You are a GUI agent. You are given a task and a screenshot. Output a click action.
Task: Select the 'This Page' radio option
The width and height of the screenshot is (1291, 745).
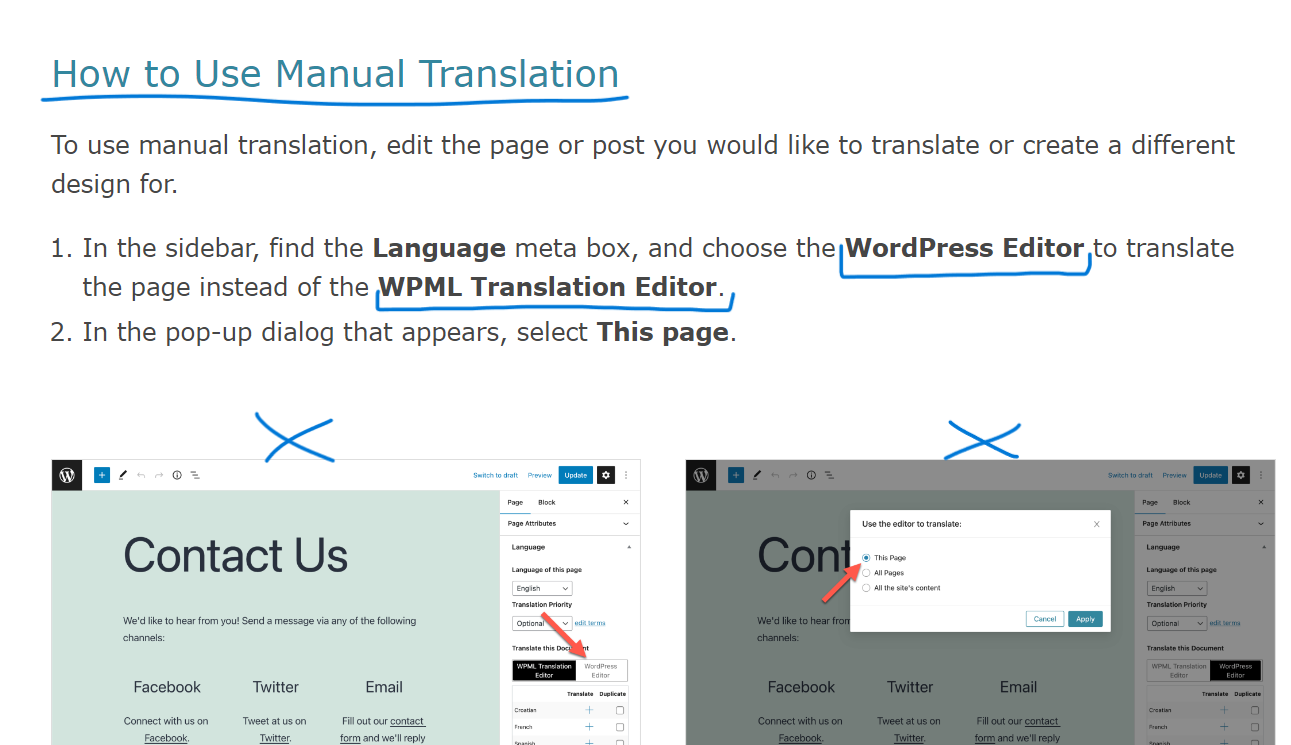pyautogui.click(x=866, y=558)
